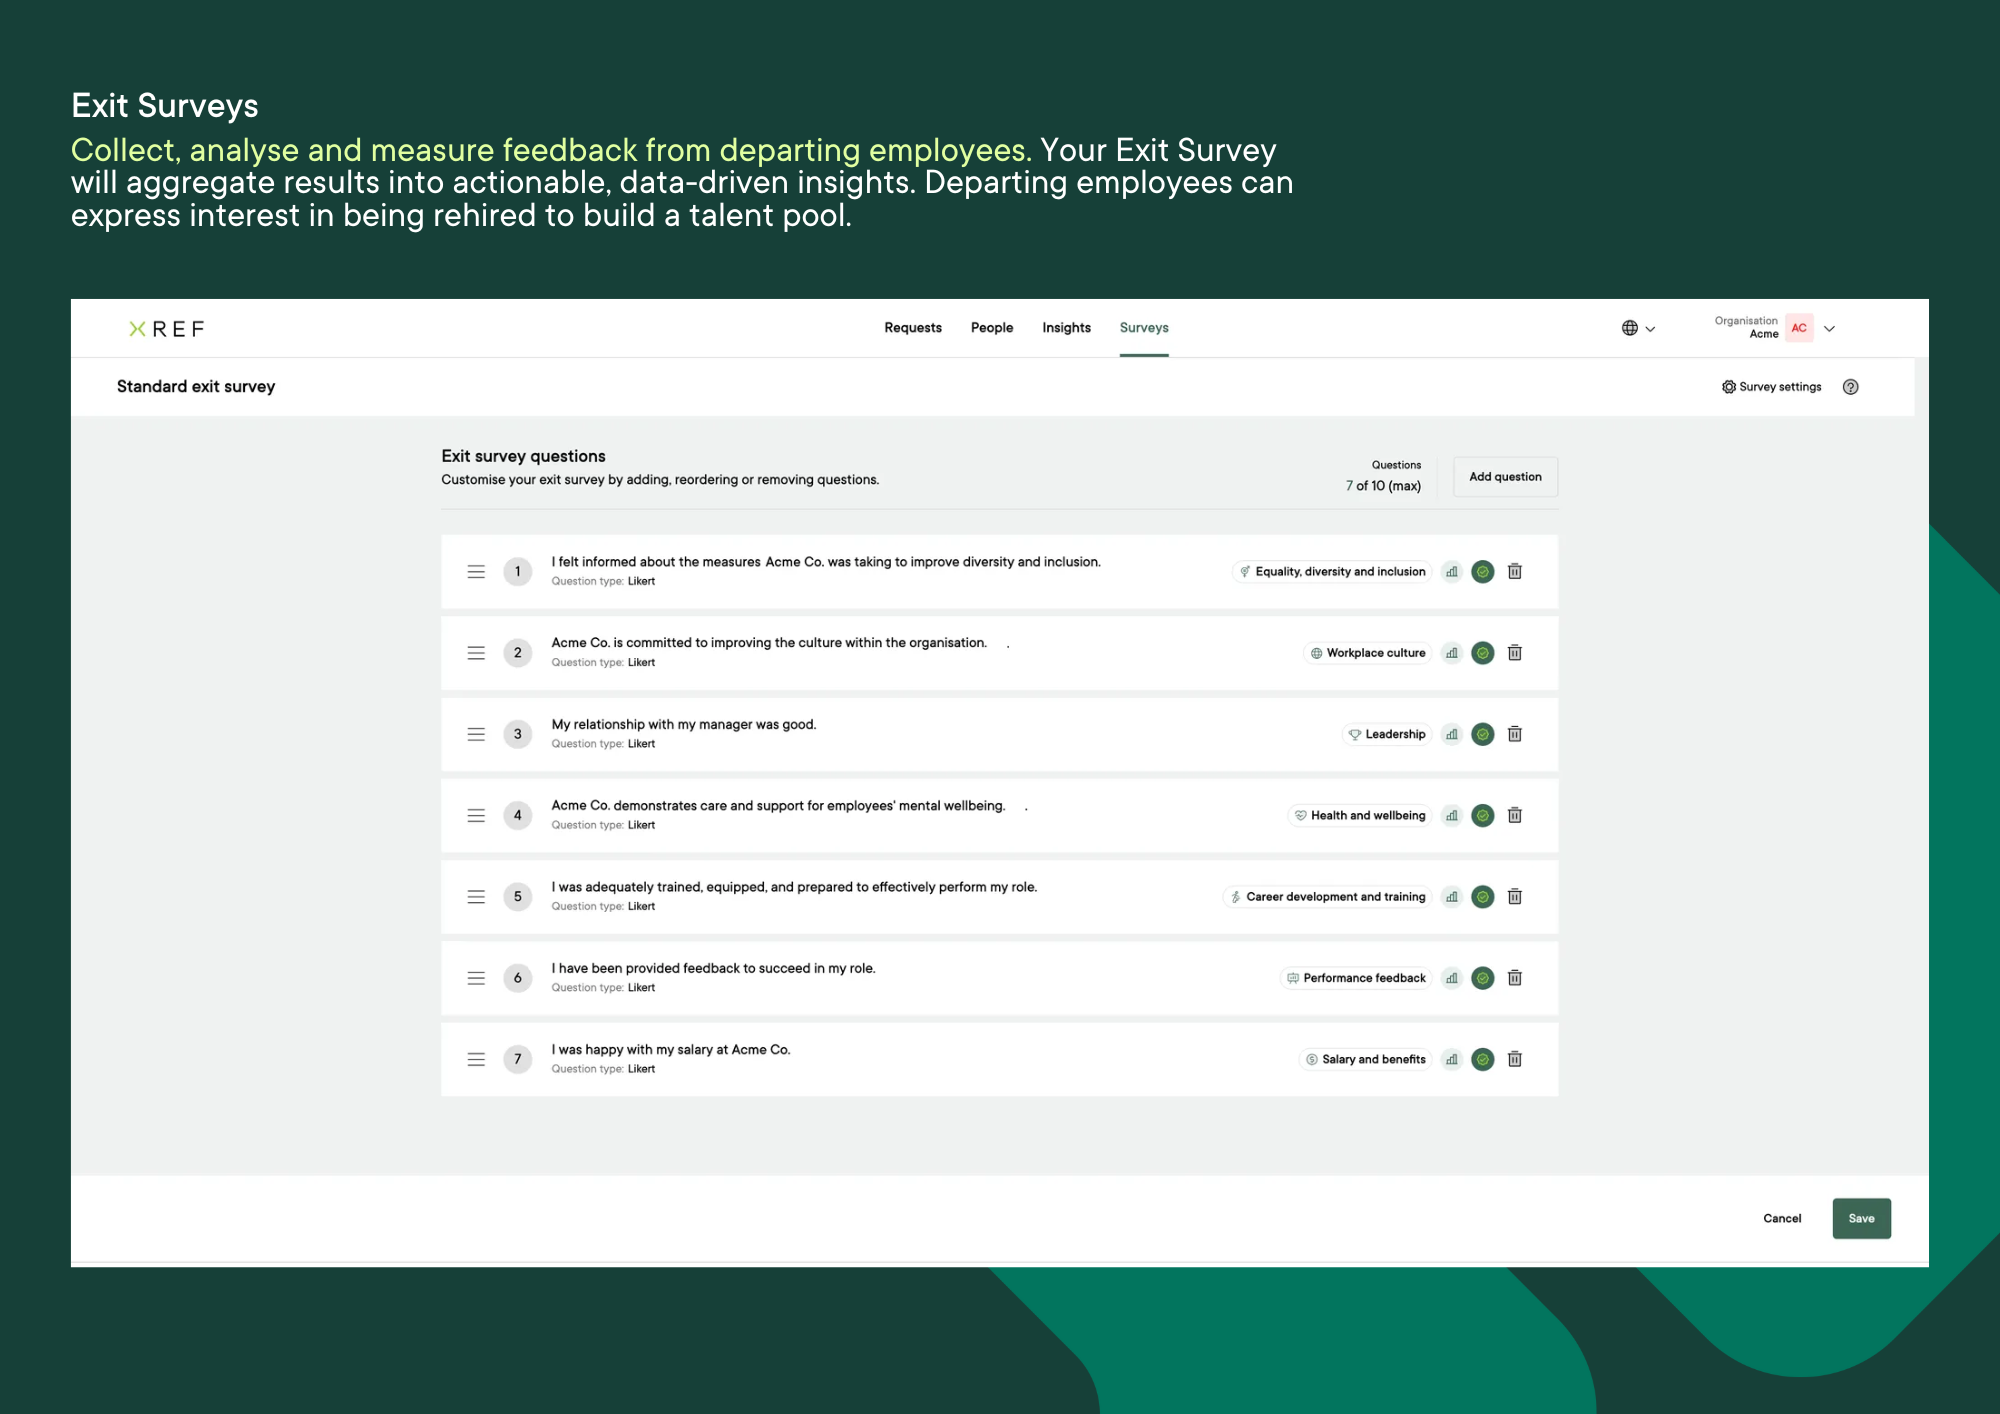This screenshot has width=2000, height=1414.
Task: Click the Salary and benefits tag on question 7
Action: point(1365,1059)
